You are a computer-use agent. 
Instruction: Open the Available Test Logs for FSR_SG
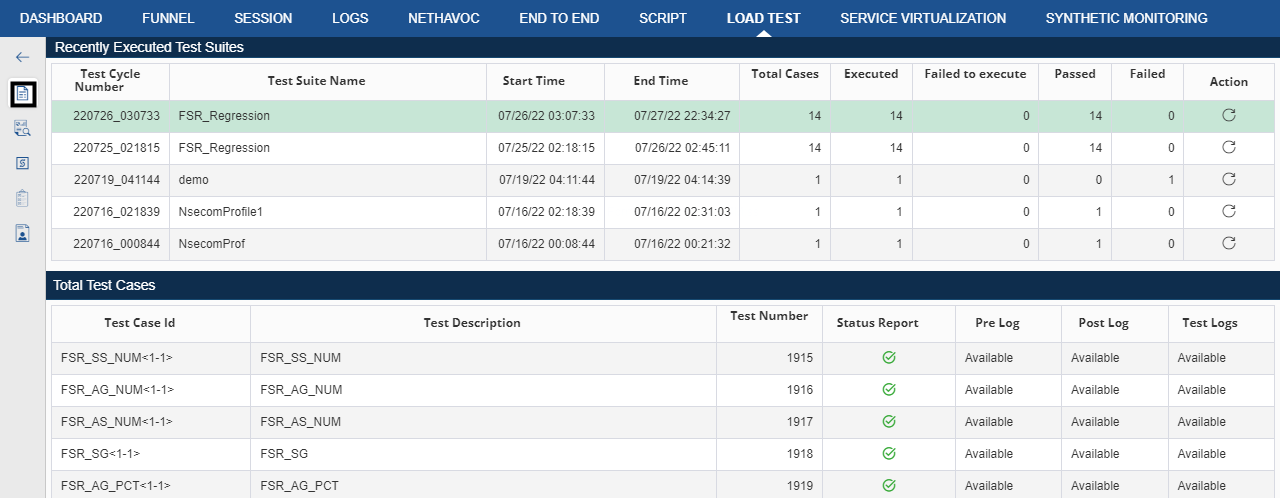pyautogui.click(x=1201, y=454)
